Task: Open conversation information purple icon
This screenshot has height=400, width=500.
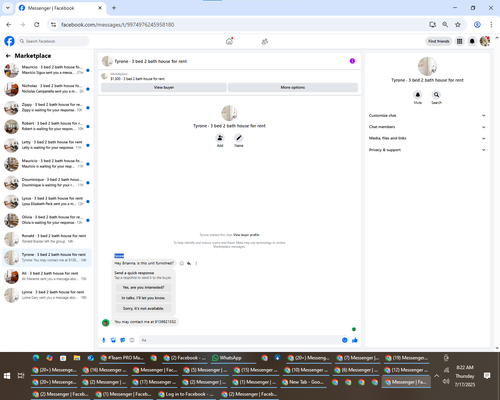Action: [352, 61]
